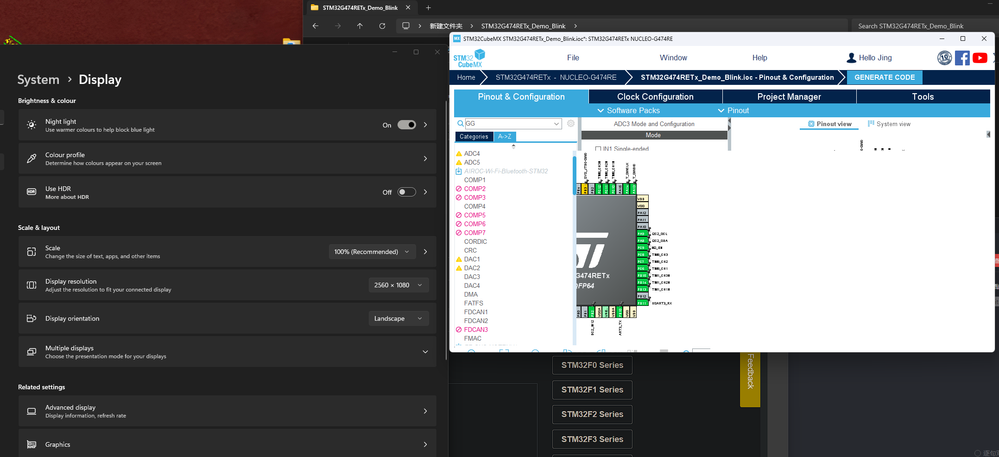
Task: Click the GG search input field
Action: [x=508, y=124]
